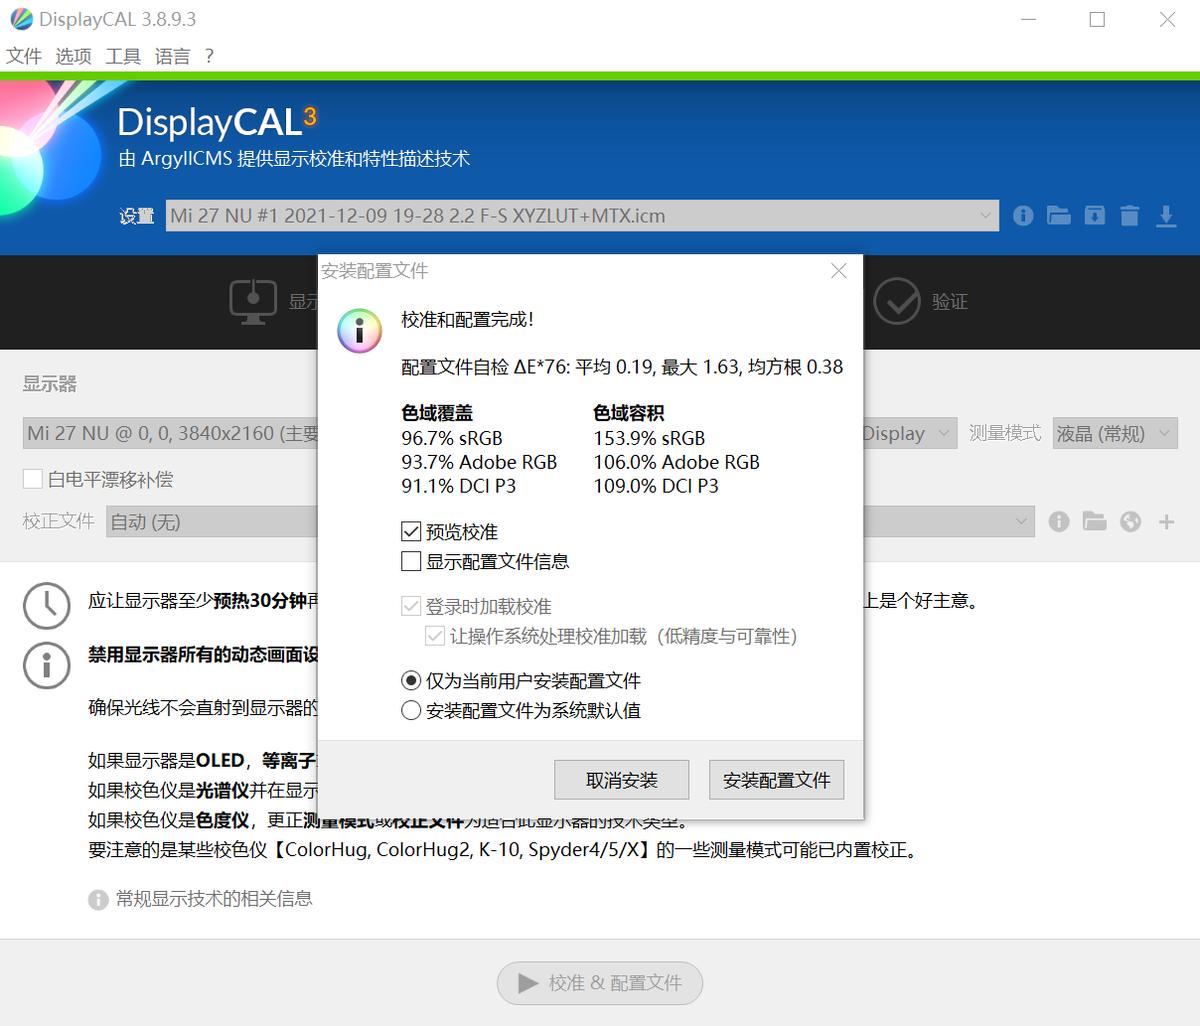Open the 语言 menu
Screen dimensions: 1200x1026
[x=172, y=56]
